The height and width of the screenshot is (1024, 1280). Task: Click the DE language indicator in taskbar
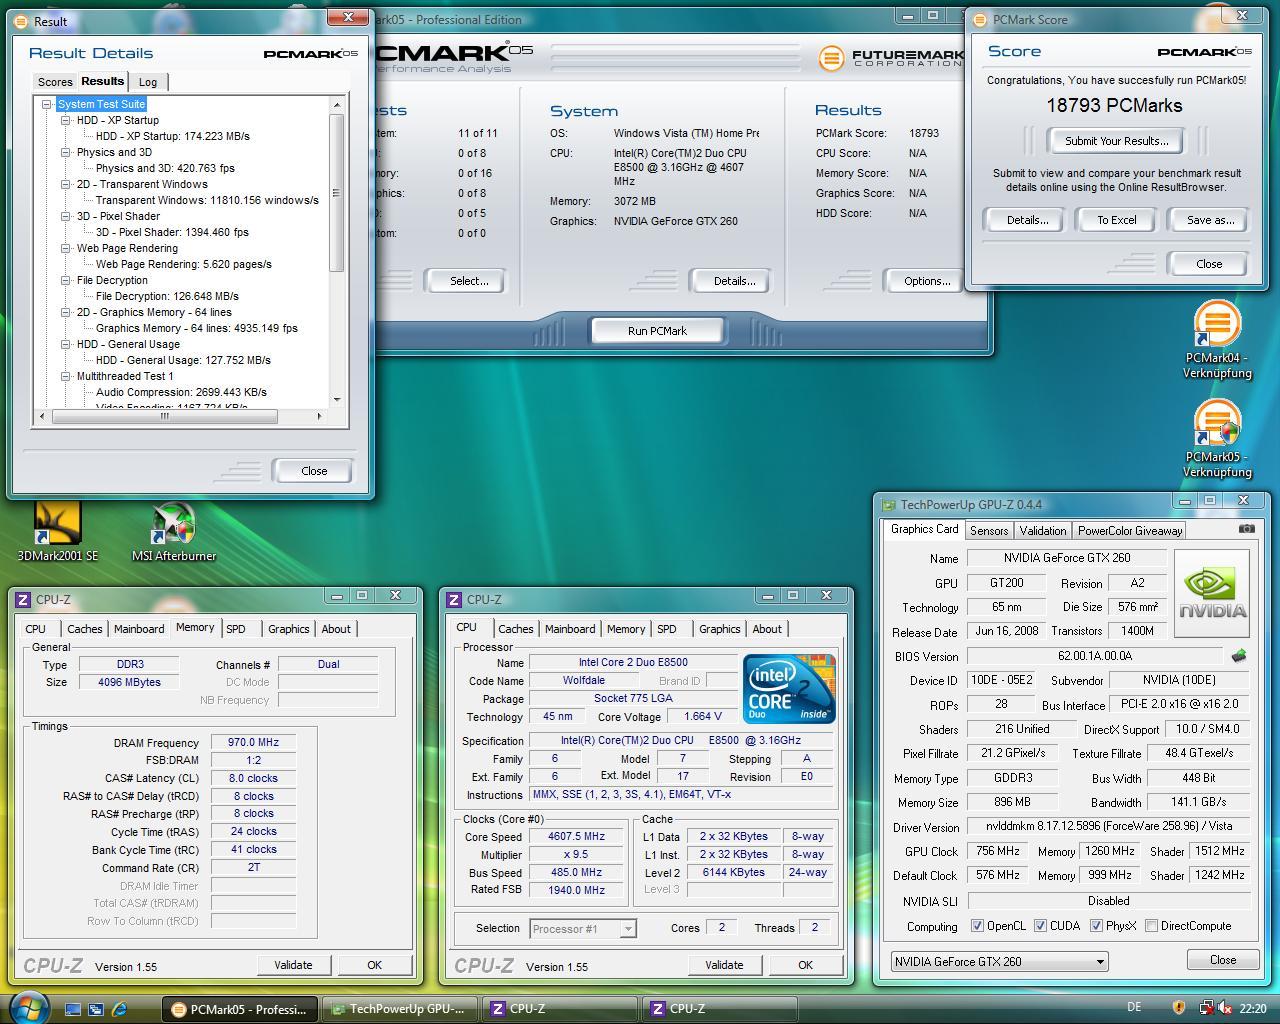click(x=1133, y=1008)
